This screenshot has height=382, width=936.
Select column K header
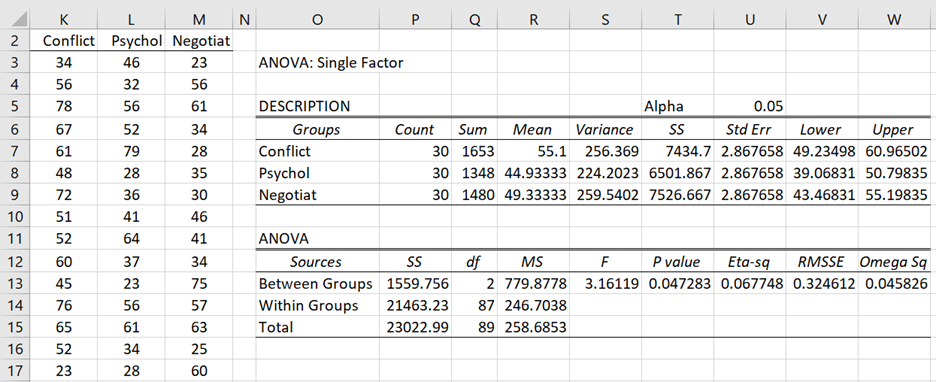(x=63, y=20)
